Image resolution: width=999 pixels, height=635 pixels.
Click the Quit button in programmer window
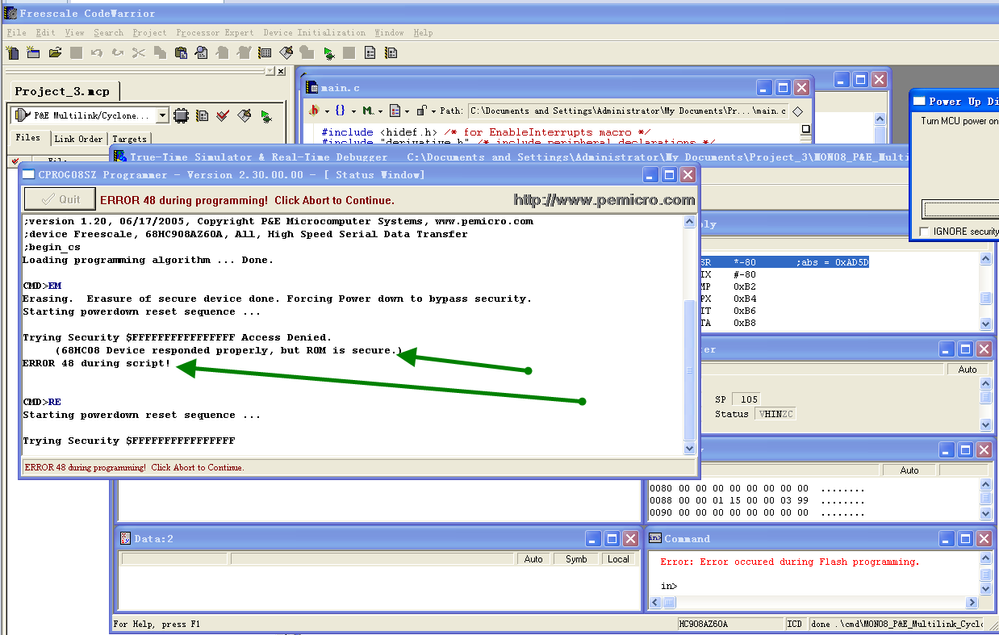(x=60, y=199)
